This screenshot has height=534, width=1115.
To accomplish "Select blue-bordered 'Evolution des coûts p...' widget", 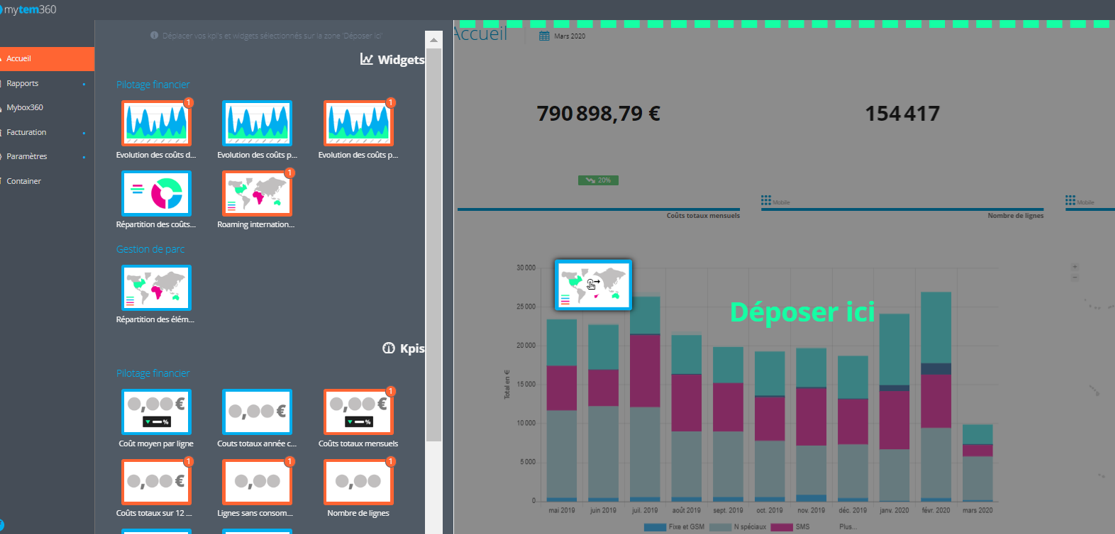I will click(257, 123).
